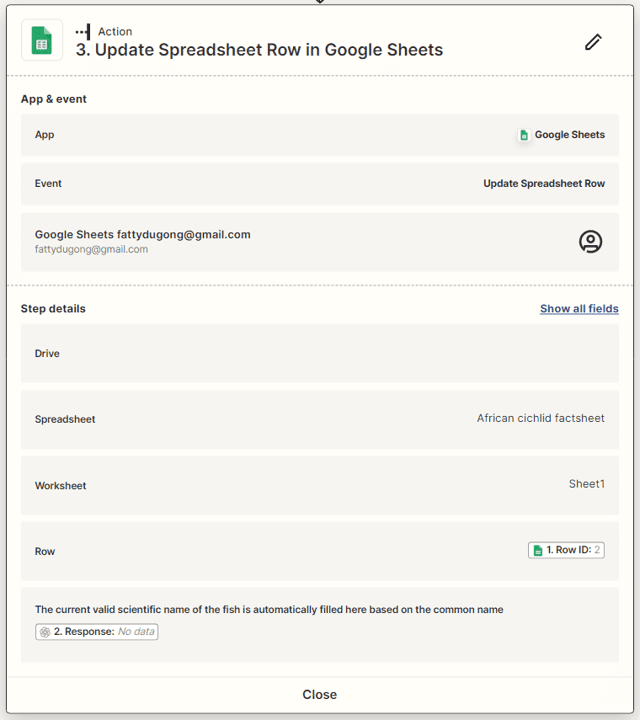Click the Spreadsheet field label
The width and height of the screenshot is (640, 720).
[x=65, y=419]
